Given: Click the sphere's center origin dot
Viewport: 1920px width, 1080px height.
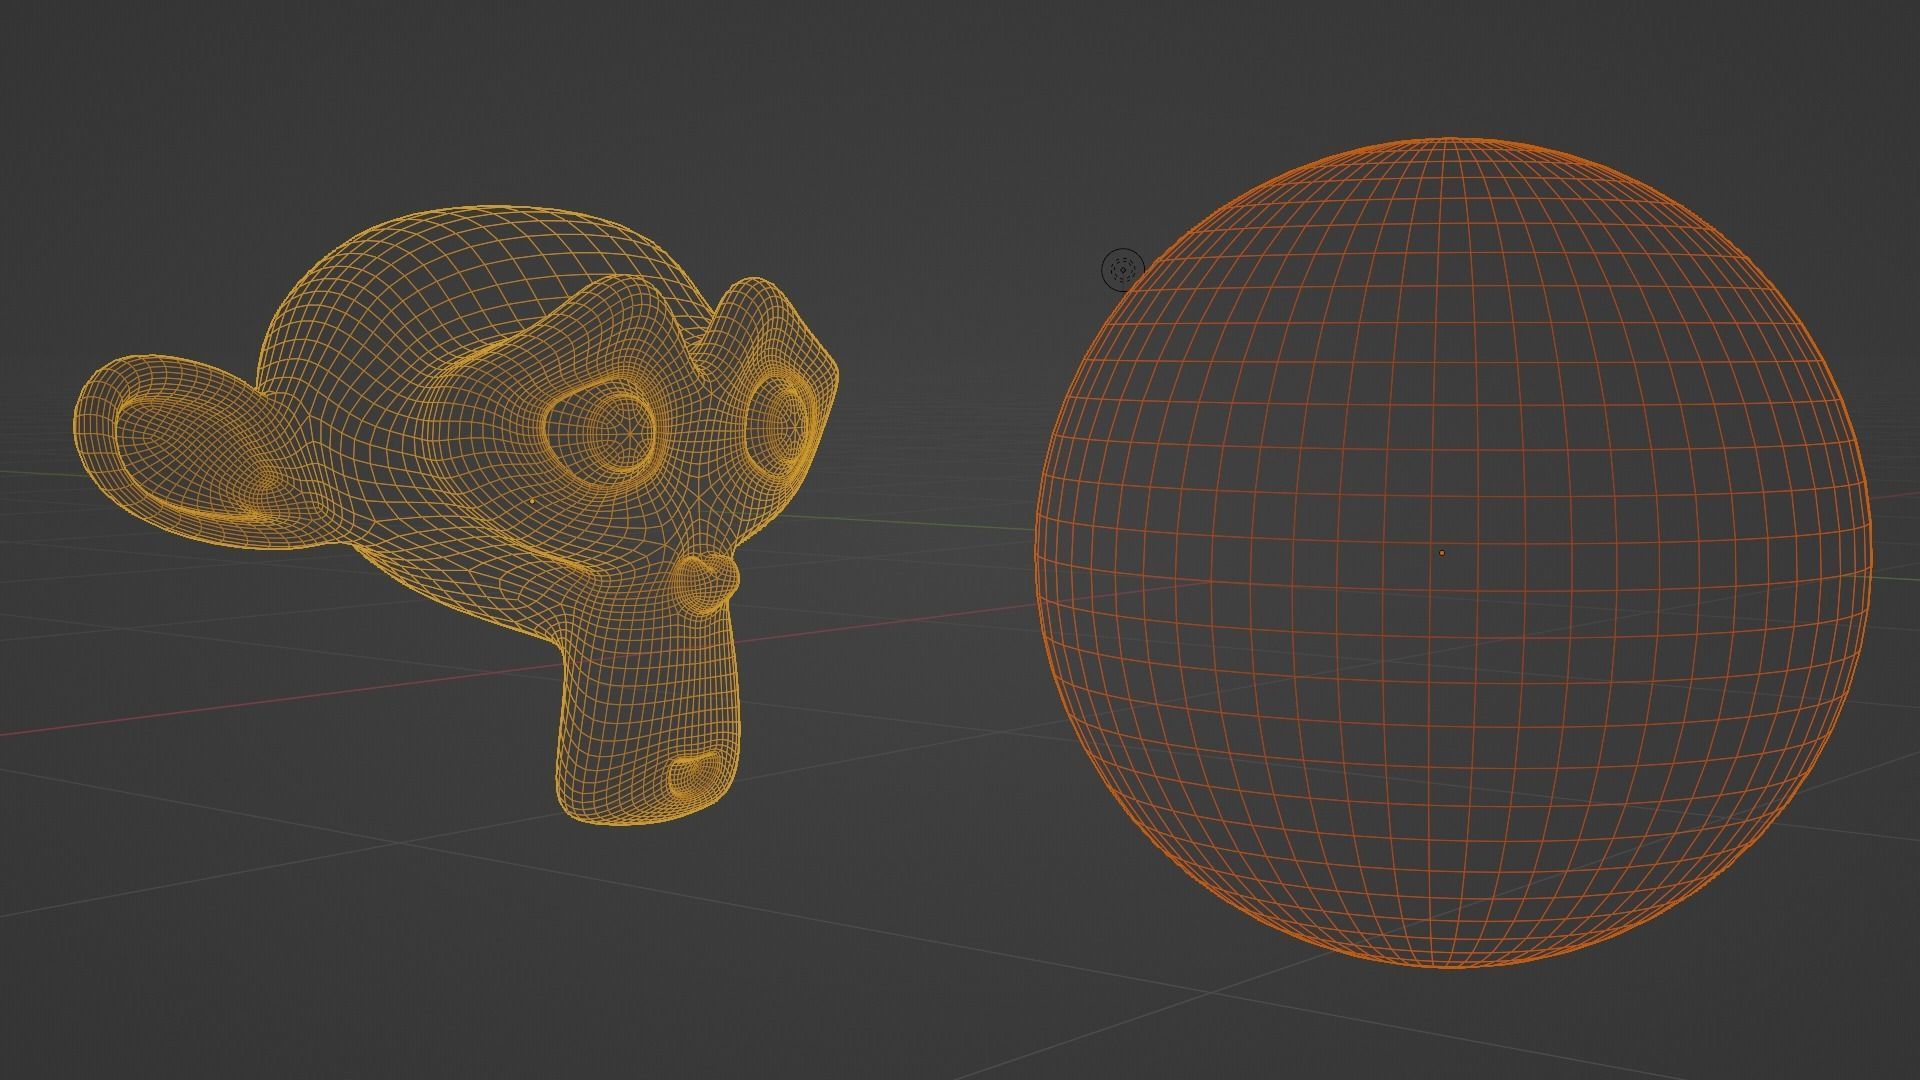Looking at the screenshot, I should 1441,552.
